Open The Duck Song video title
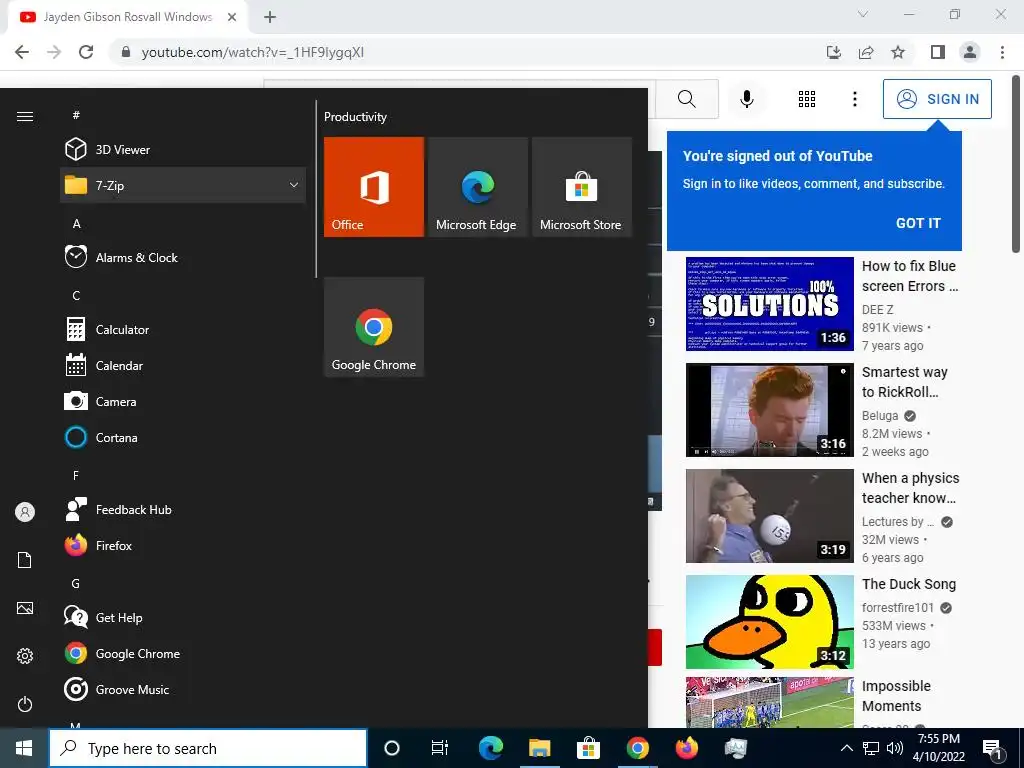This screenshot has width=1024, height=768. (909, 584)
